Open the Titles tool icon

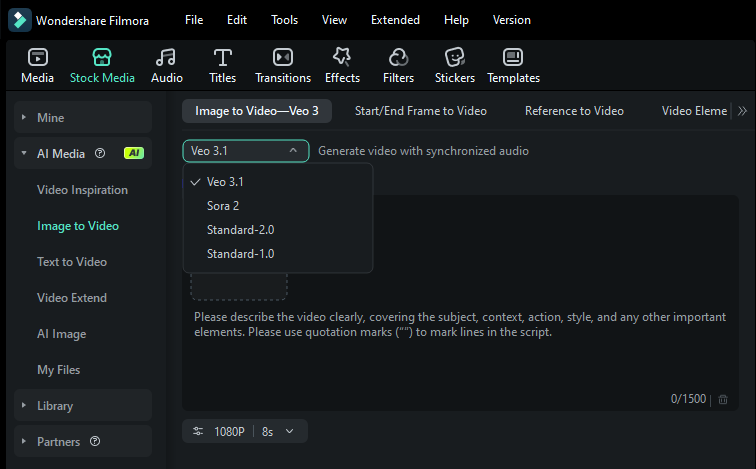pos(223,57)
